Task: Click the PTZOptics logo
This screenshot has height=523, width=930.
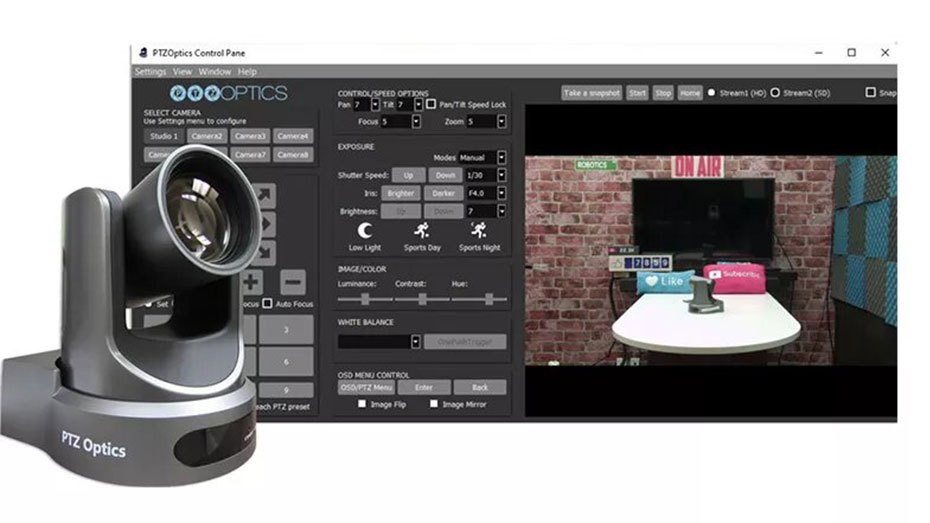Action: (x=228, y=93)
